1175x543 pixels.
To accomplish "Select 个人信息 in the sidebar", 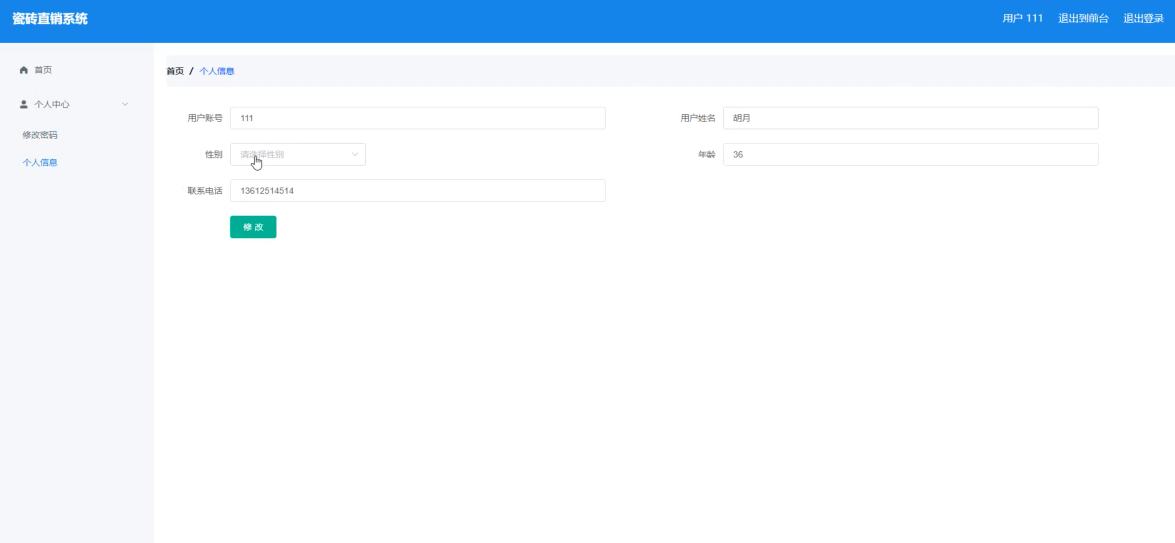I will coord(40,162).
